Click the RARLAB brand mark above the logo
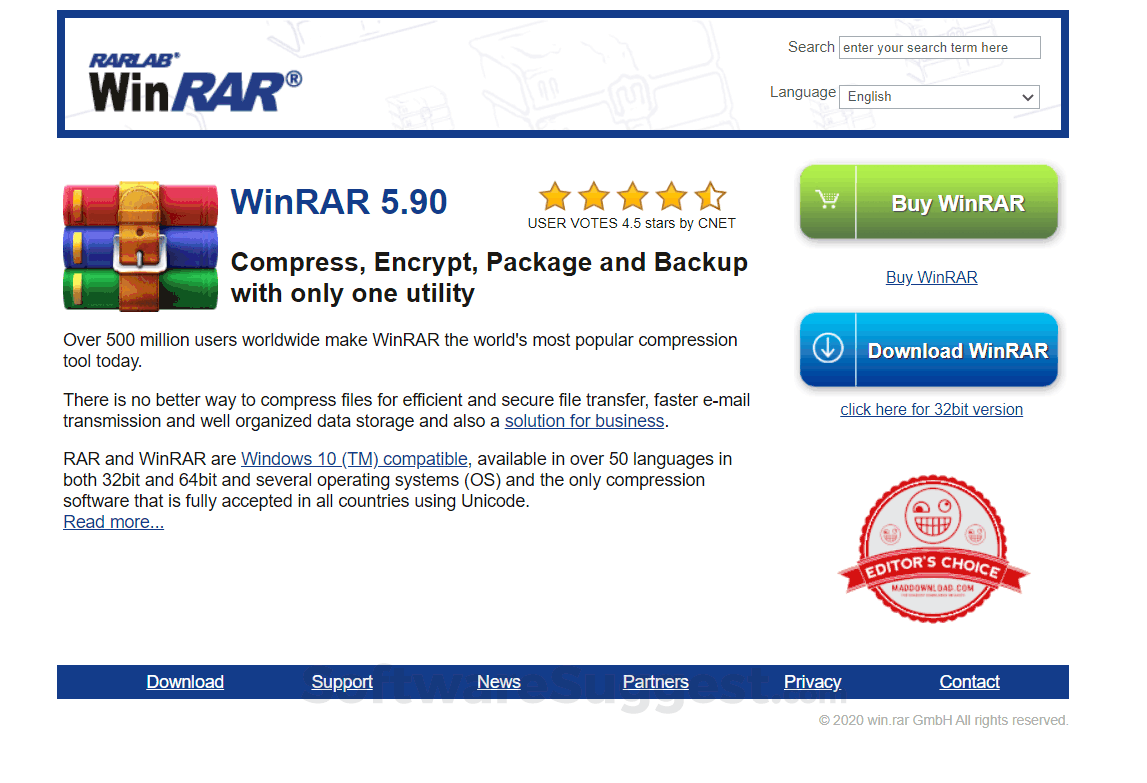The image size is (1147, 783). (135, 60)
